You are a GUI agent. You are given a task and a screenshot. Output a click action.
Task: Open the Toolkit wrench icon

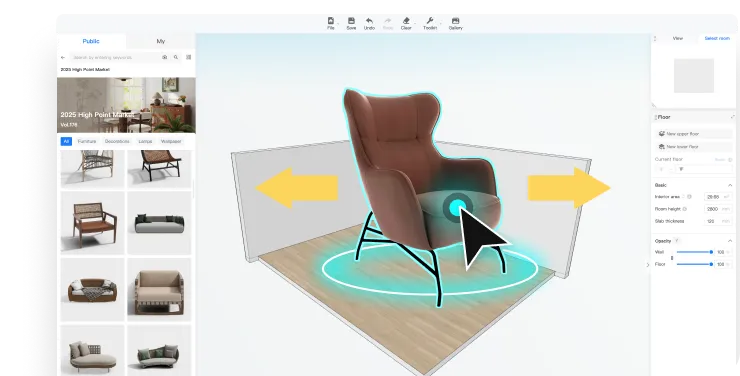tap(429, 21)
